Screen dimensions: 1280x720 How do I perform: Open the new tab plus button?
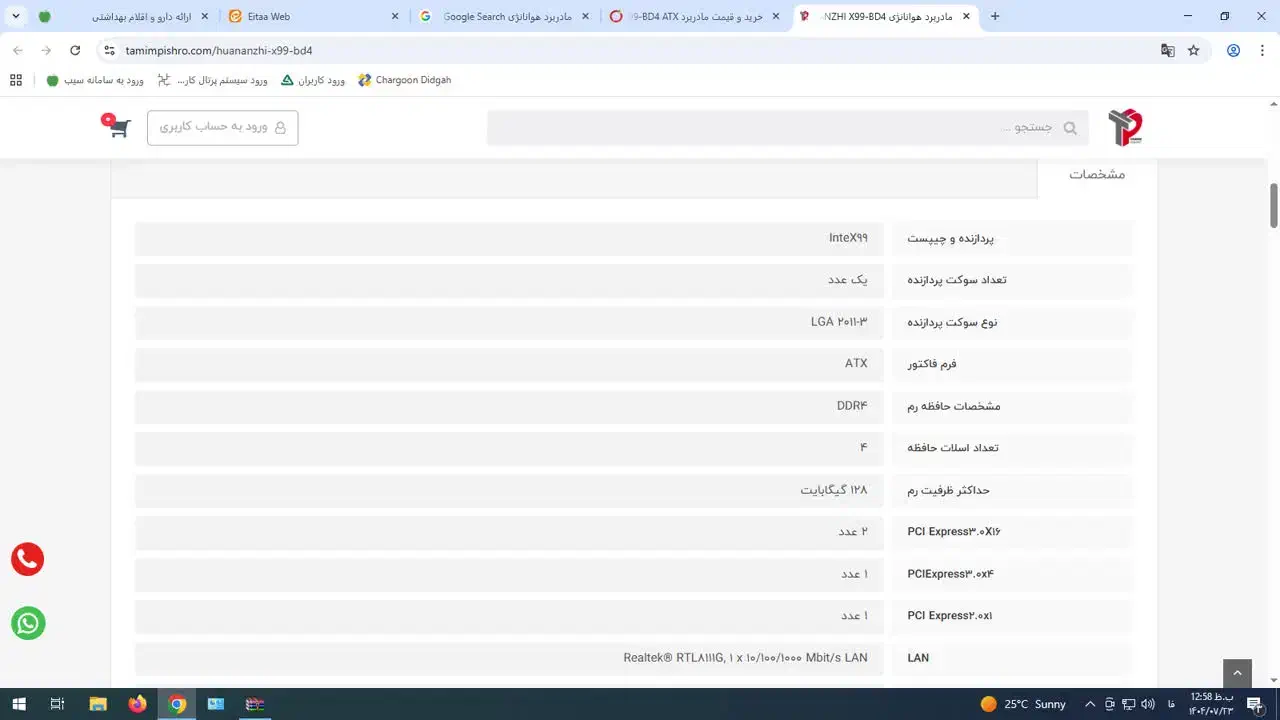(x=994, y=16)
